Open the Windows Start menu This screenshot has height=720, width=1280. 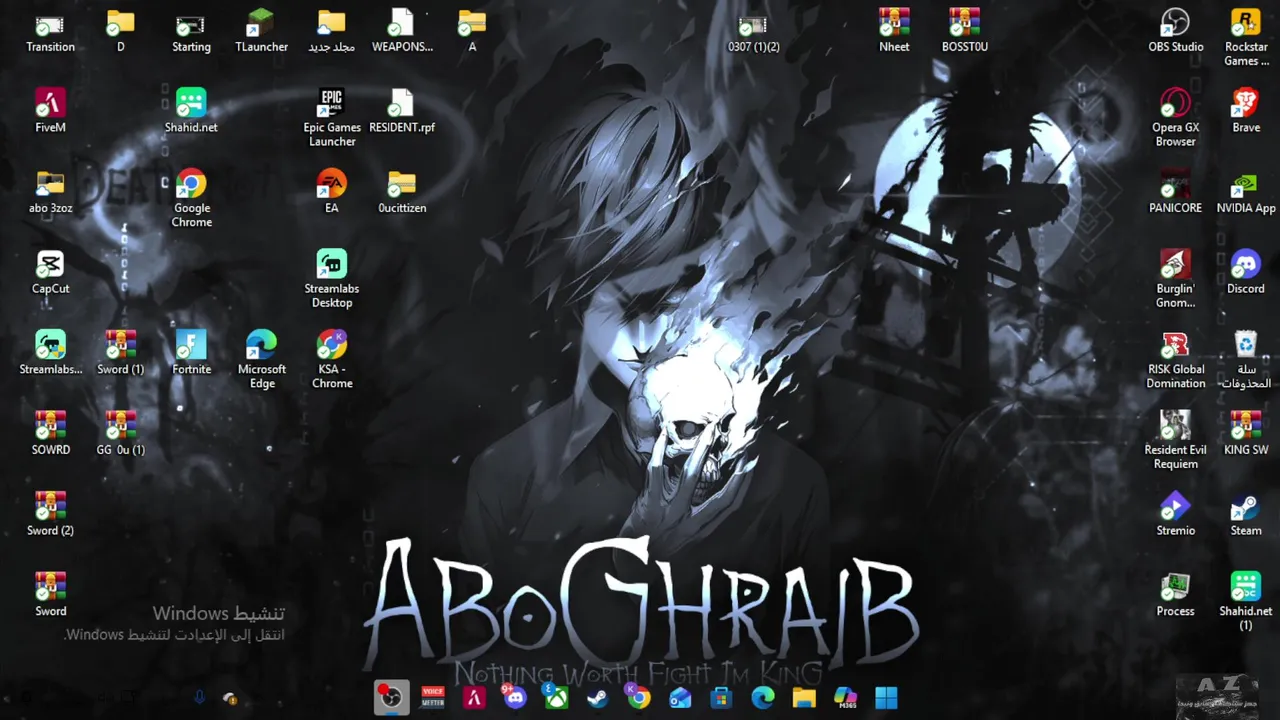886,697
